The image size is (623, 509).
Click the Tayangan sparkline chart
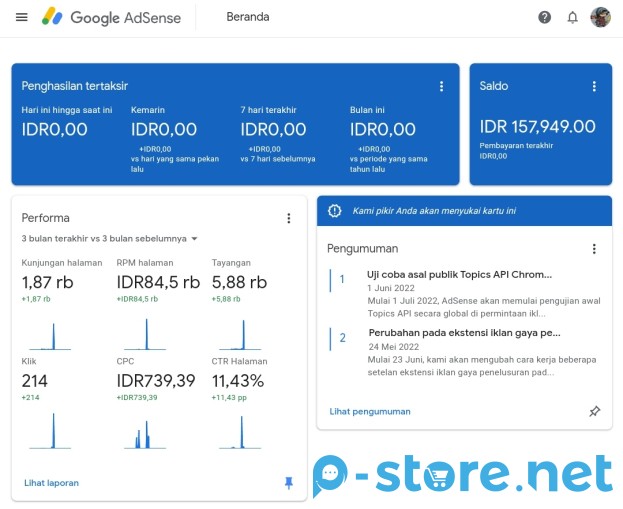(240, 335)
